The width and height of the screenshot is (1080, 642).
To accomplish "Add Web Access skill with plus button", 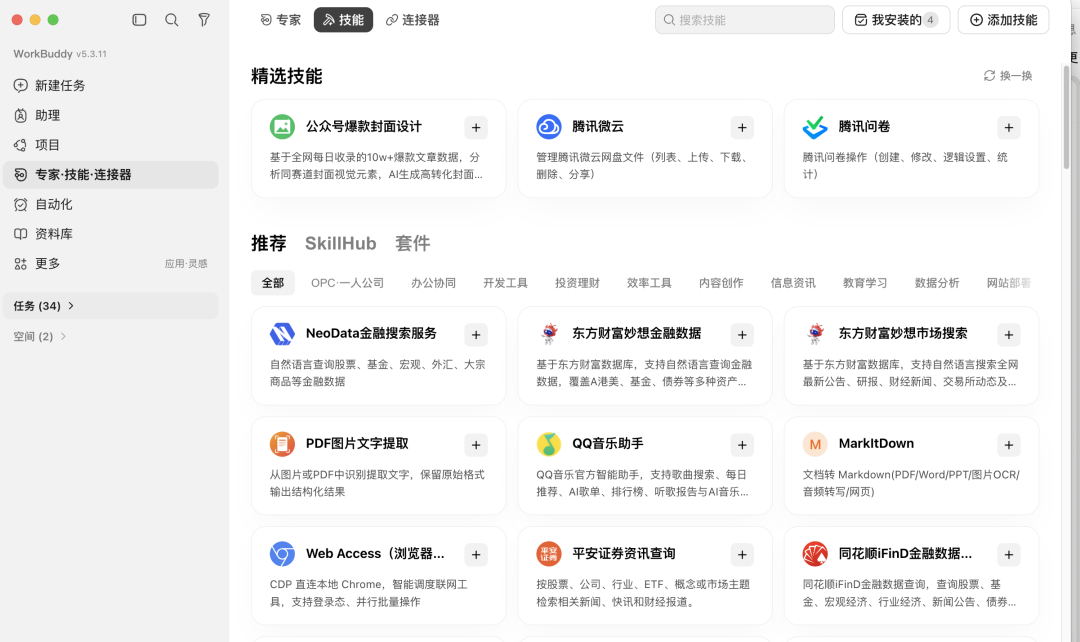I will tap(476, 555).
